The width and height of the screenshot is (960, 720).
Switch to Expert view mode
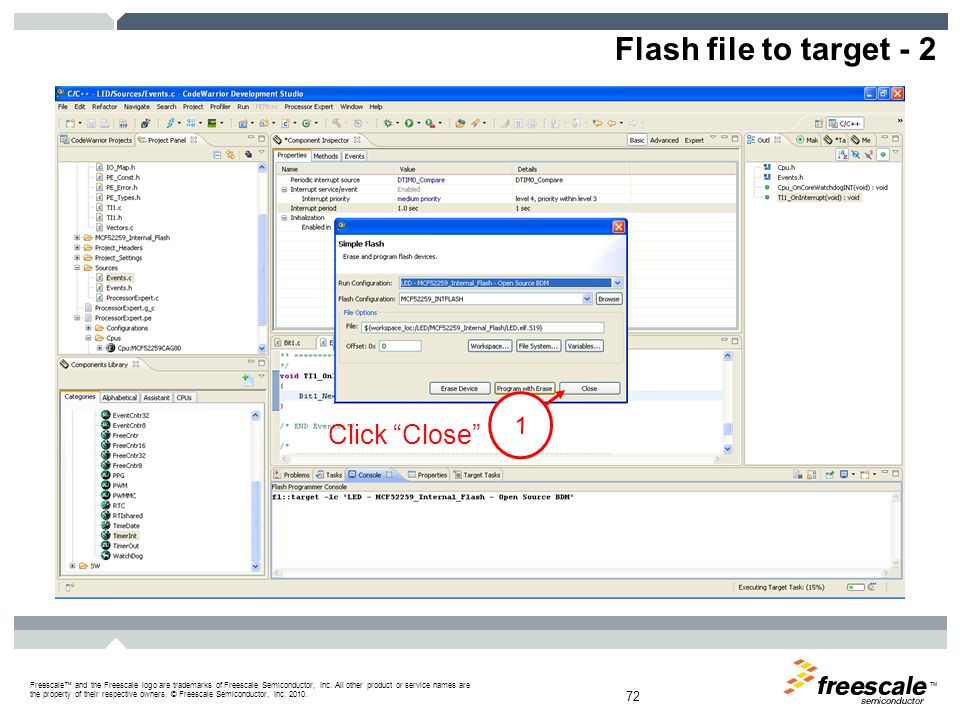pos(694,140)
